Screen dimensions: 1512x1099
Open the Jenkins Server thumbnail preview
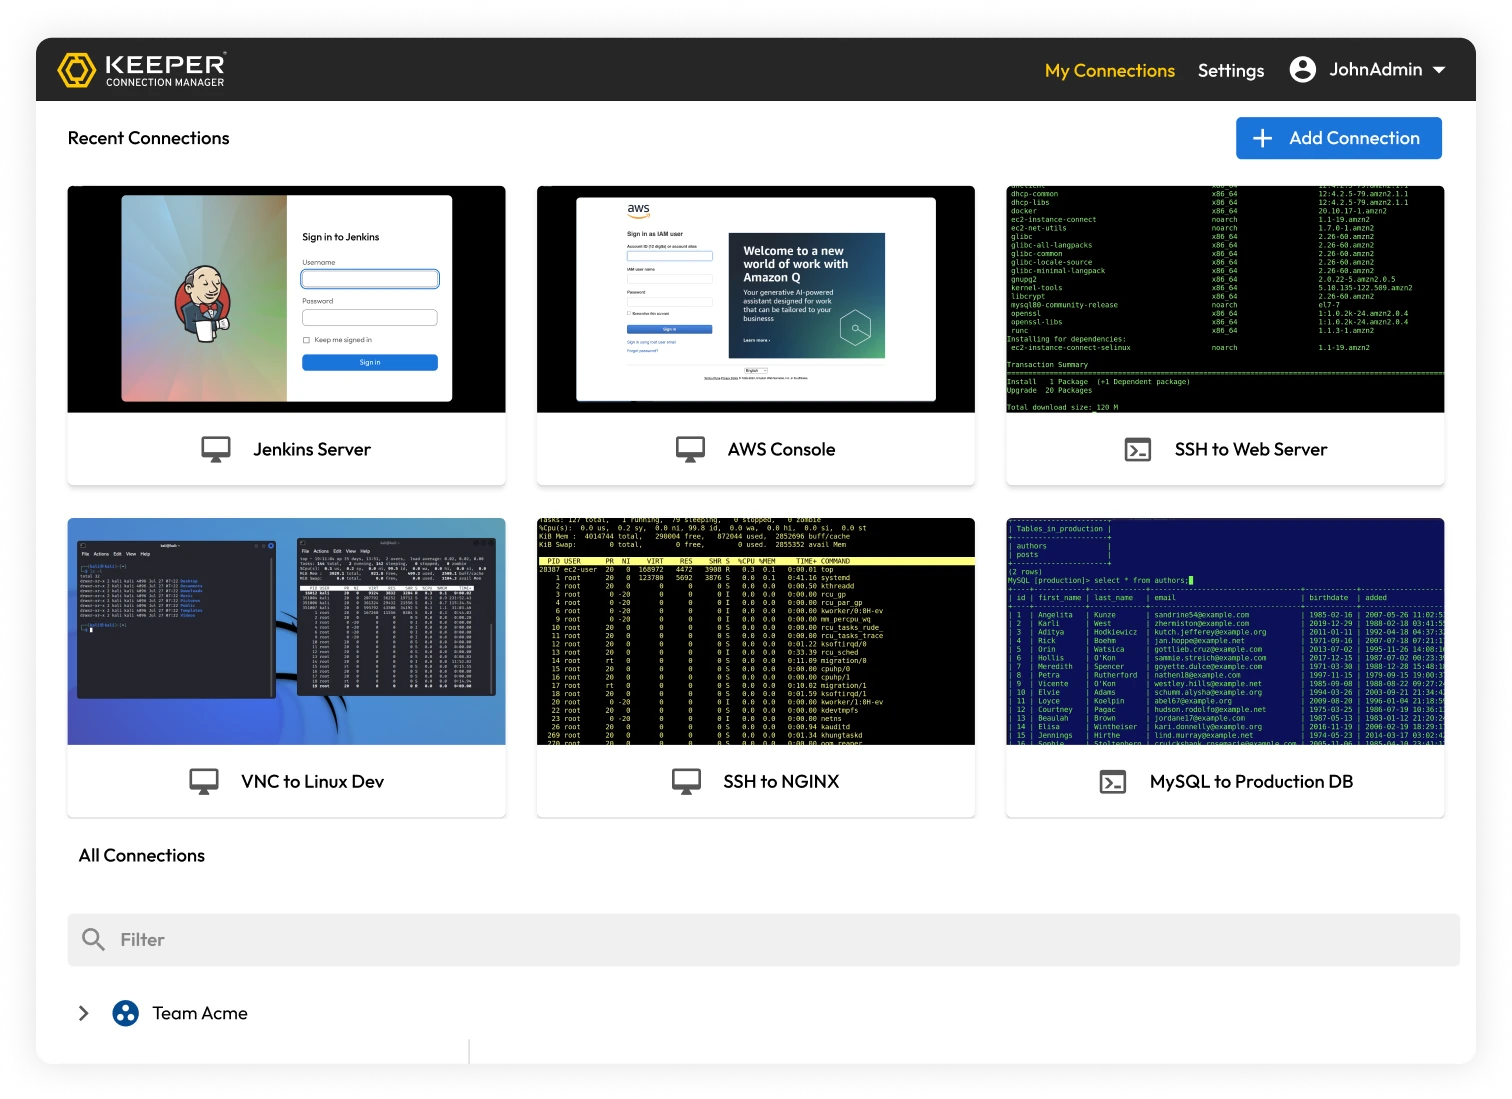point(286,299)
